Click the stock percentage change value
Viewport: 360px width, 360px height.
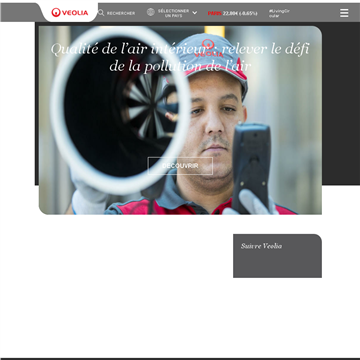(248, 13)
